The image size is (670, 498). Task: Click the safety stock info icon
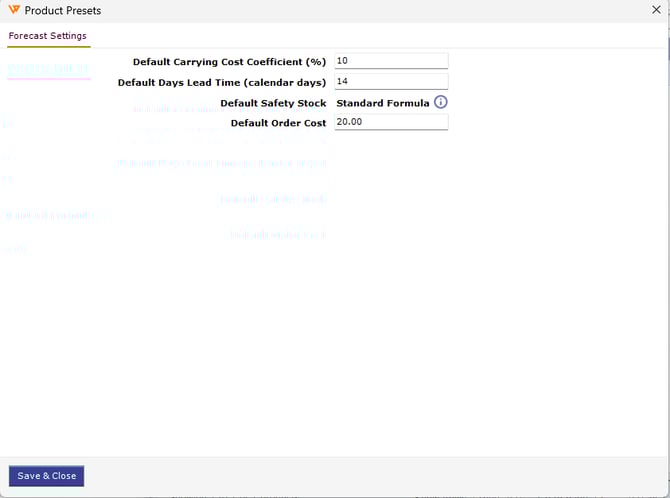click(x=440, y=103)
